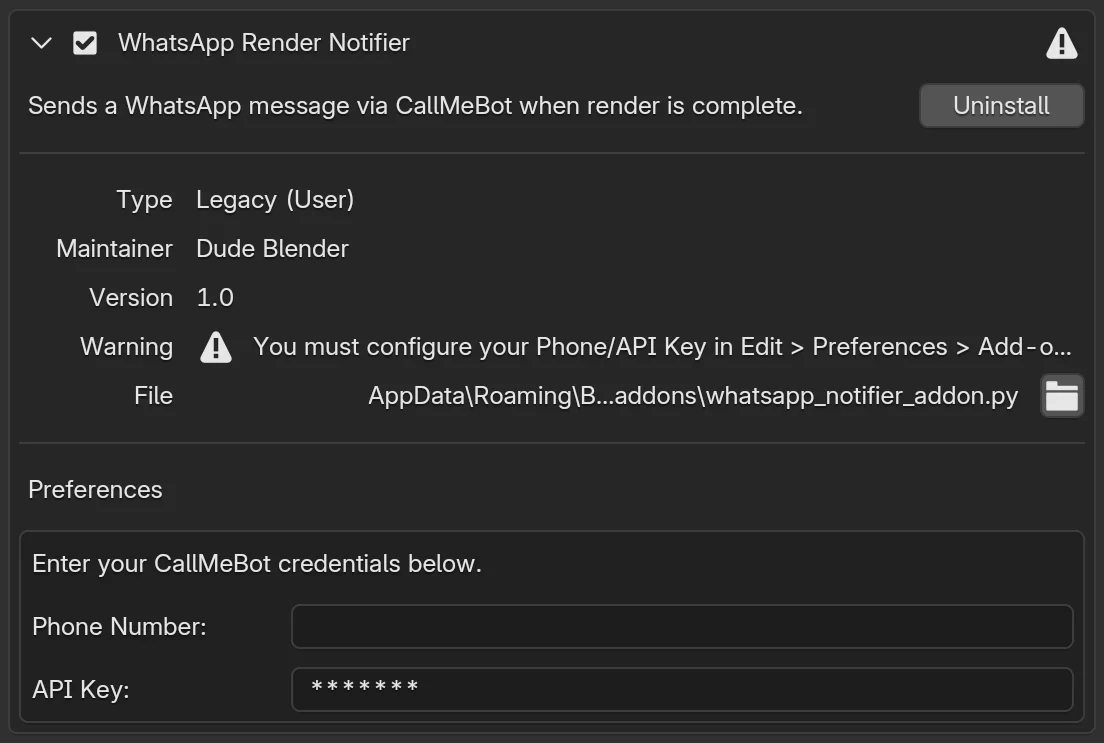Click the Phone/API Key configuration warning text
Image resolution: width=1104 pixels, height=743 pixels.
click(x=661, y=347)
